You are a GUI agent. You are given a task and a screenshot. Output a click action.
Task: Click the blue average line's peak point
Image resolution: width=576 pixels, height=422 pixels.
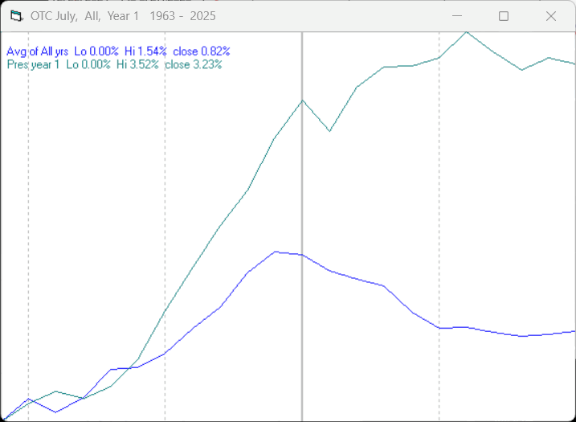tap(275, 252)
